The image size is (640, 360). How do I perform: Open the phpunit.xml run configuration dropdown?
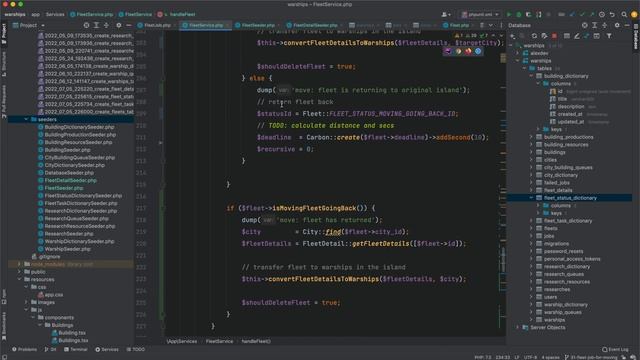tap(480, 14)
